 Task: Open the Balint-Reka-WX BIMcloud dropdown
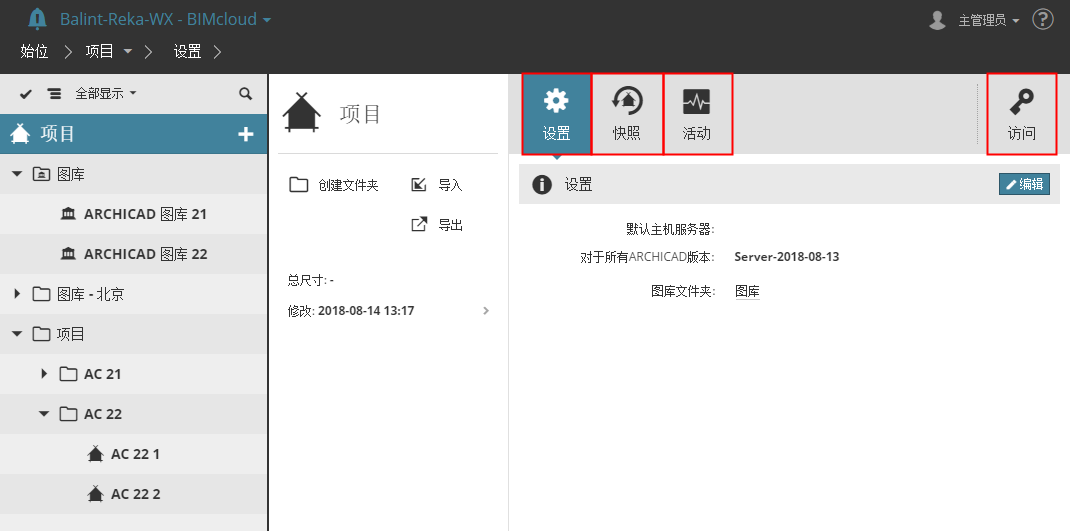click(x=165, y=19)
